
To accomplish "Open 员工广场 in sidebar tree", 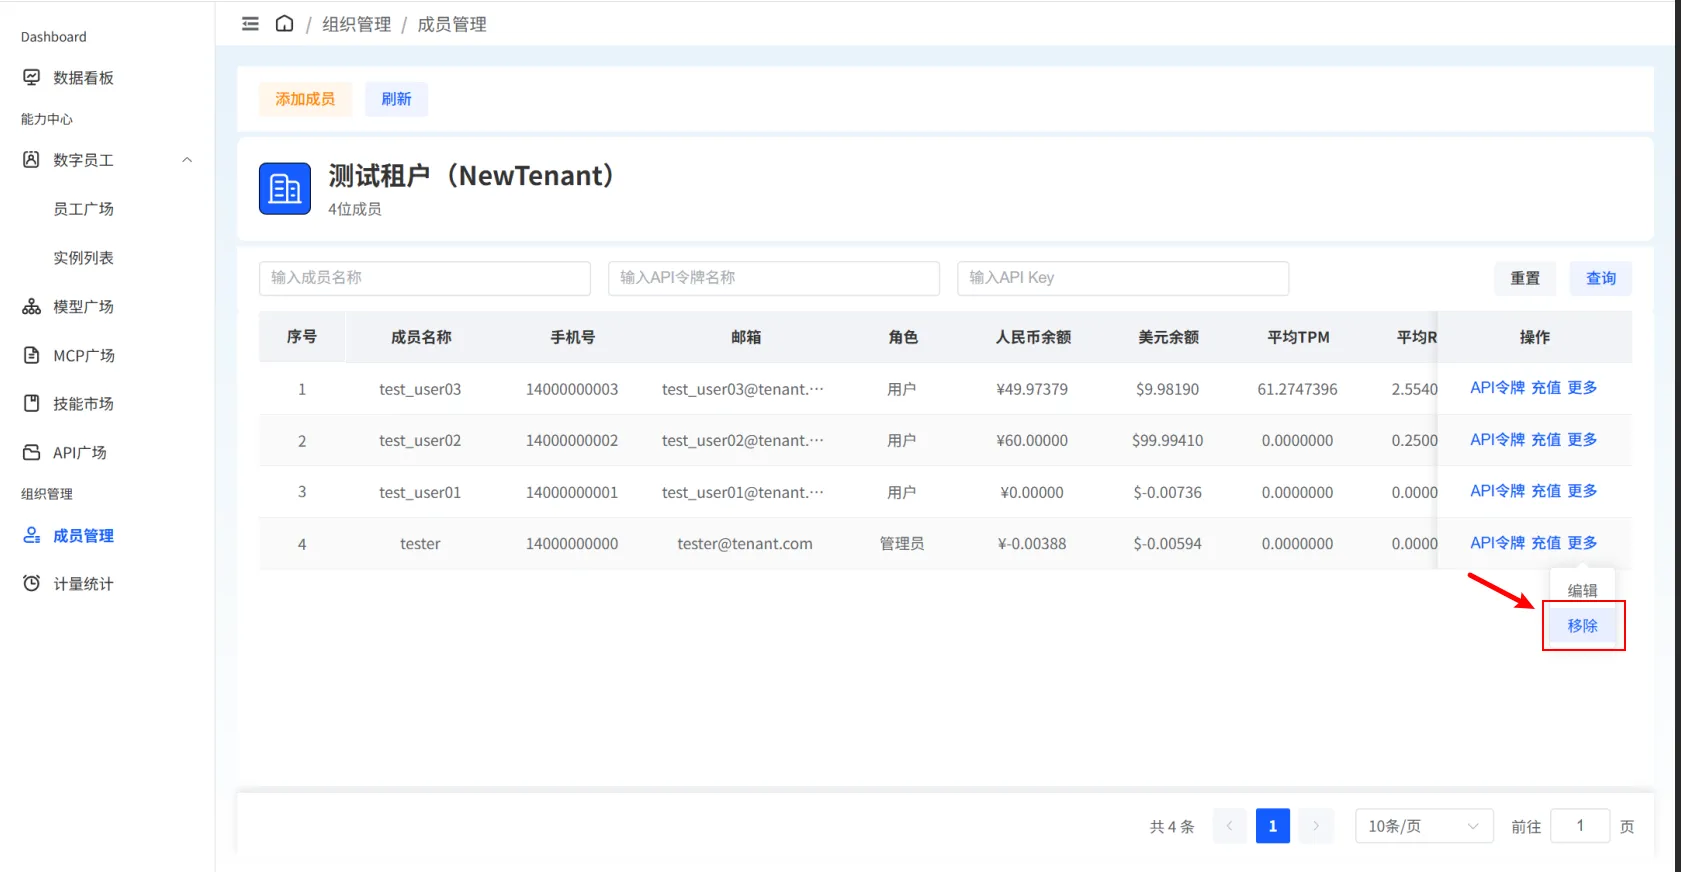I will [x=84, y=209].
